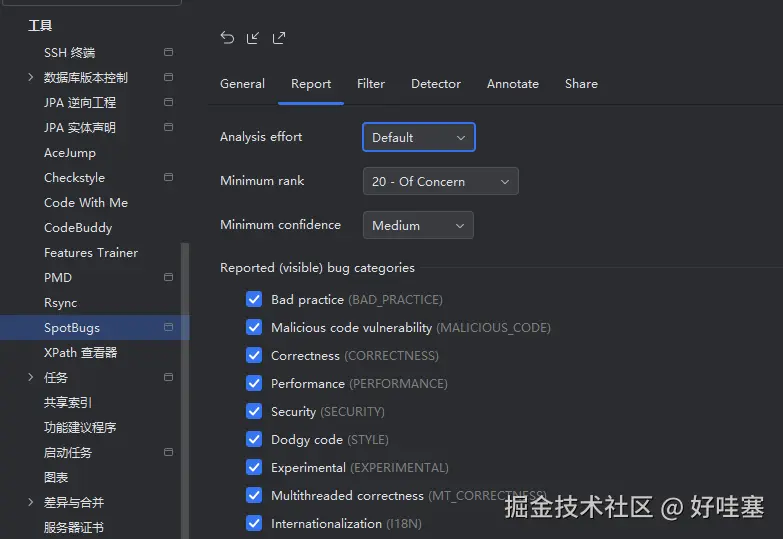Click project-level icon beside JPA 实体声明
Screen dimensions: 783x539
168,127
